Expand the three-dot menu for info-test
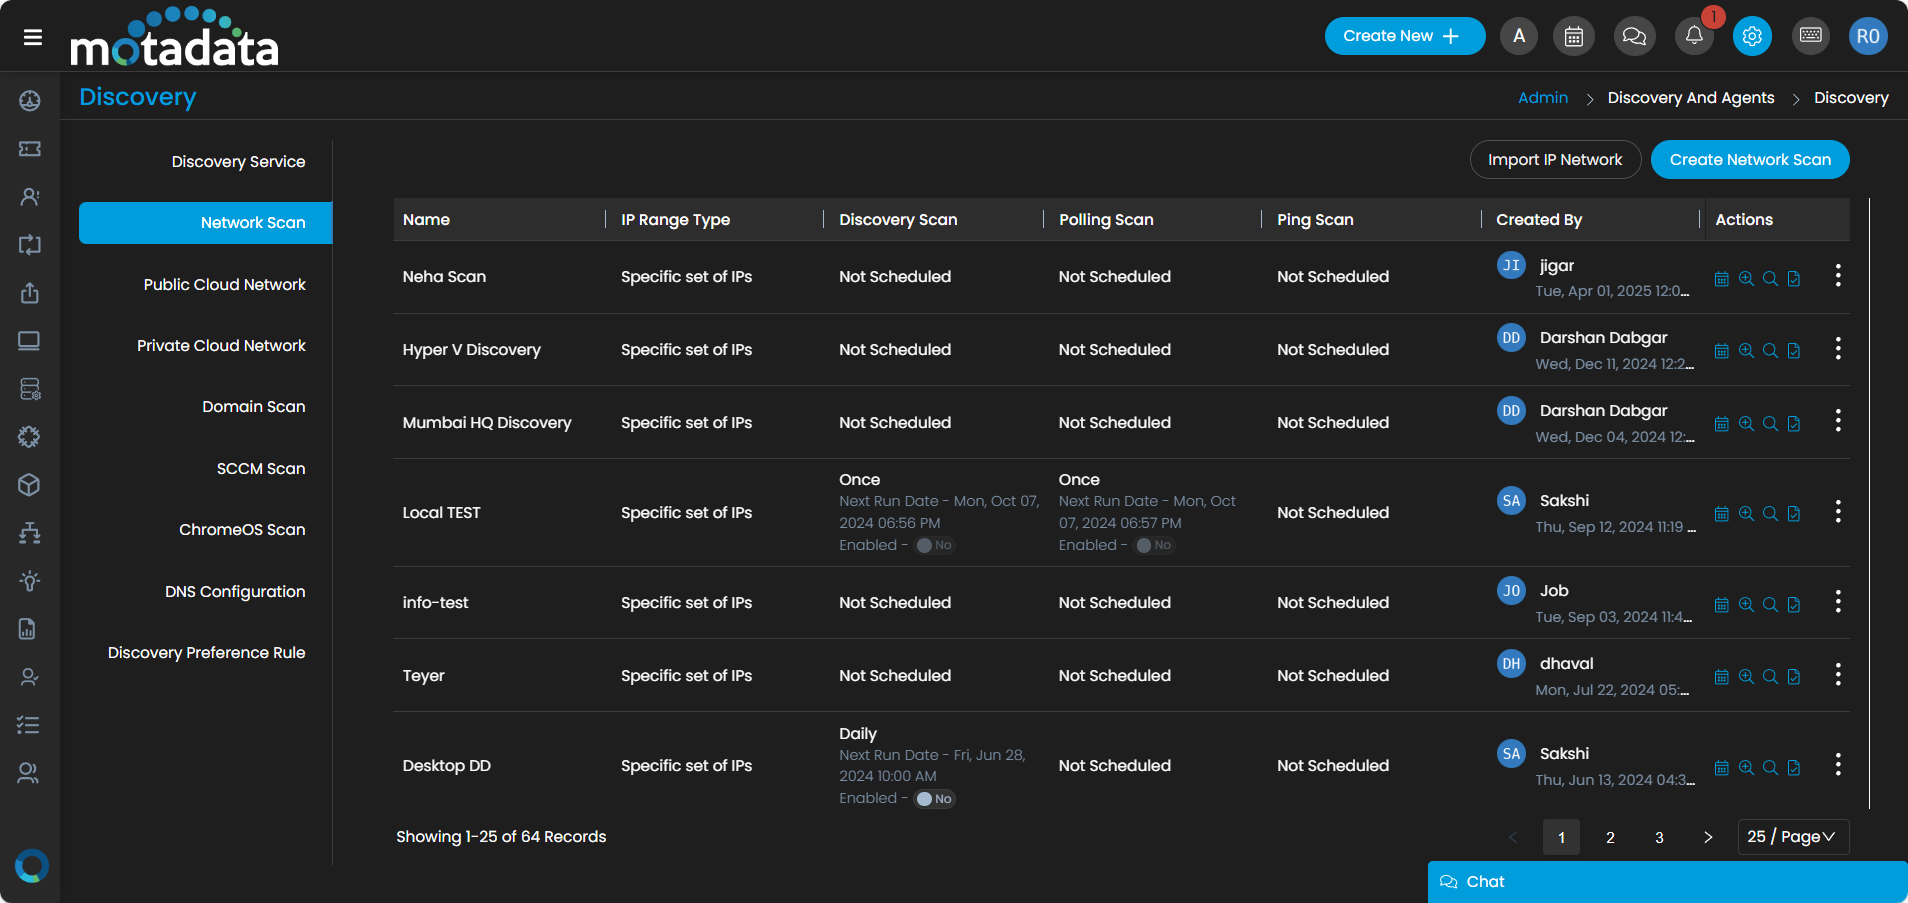1908x903 pixels. tap(1838, 602)
